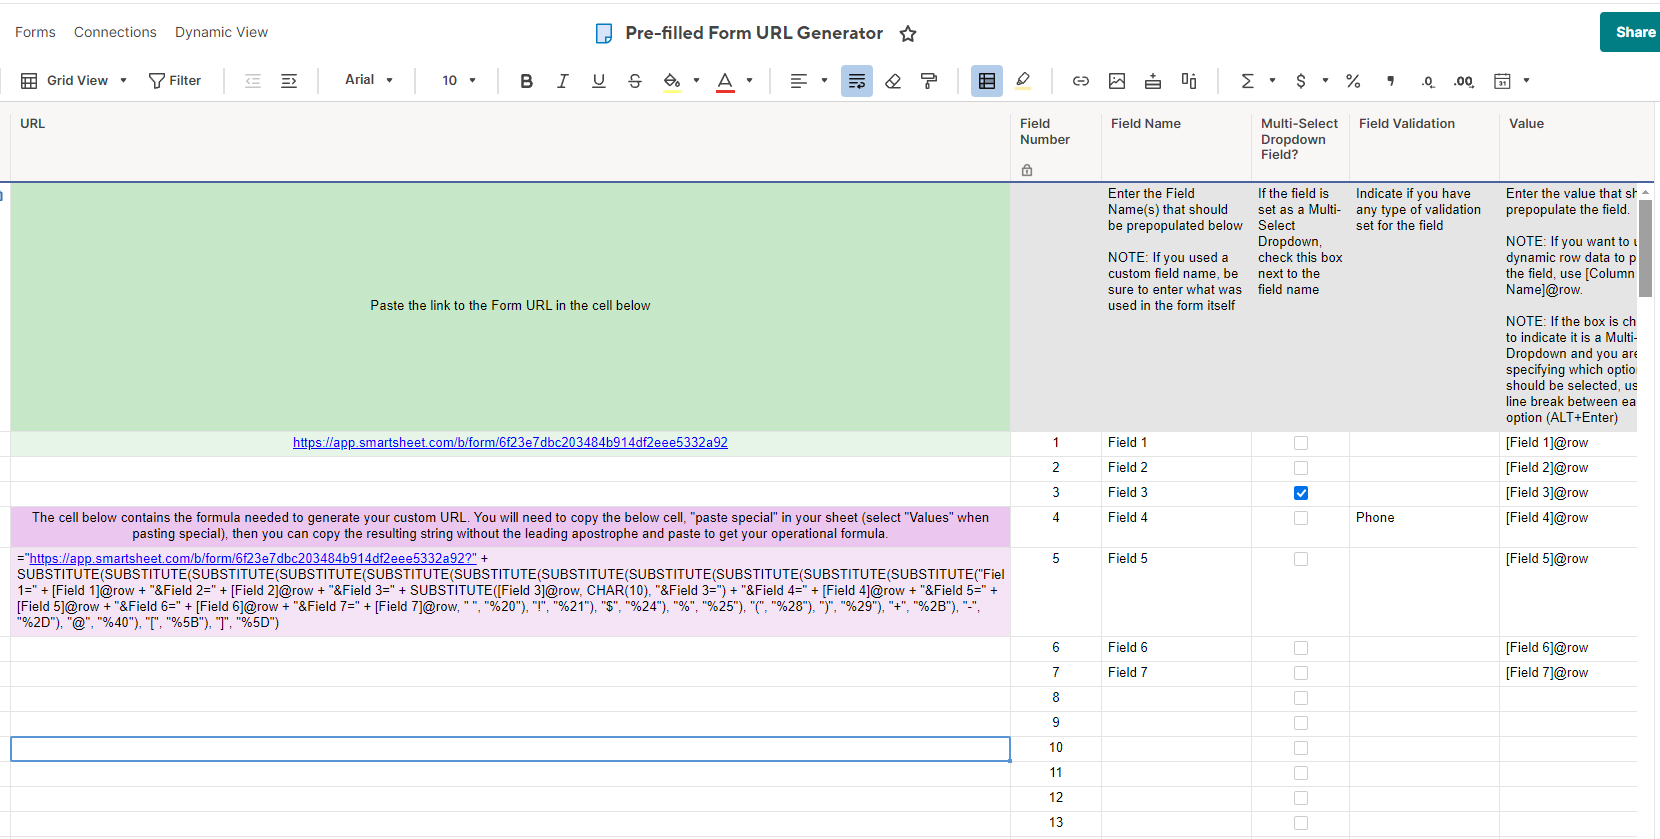Expand the currency format dropdown arrow
The height and width of the screenshot is (839, 1660).
[1325, 81]
